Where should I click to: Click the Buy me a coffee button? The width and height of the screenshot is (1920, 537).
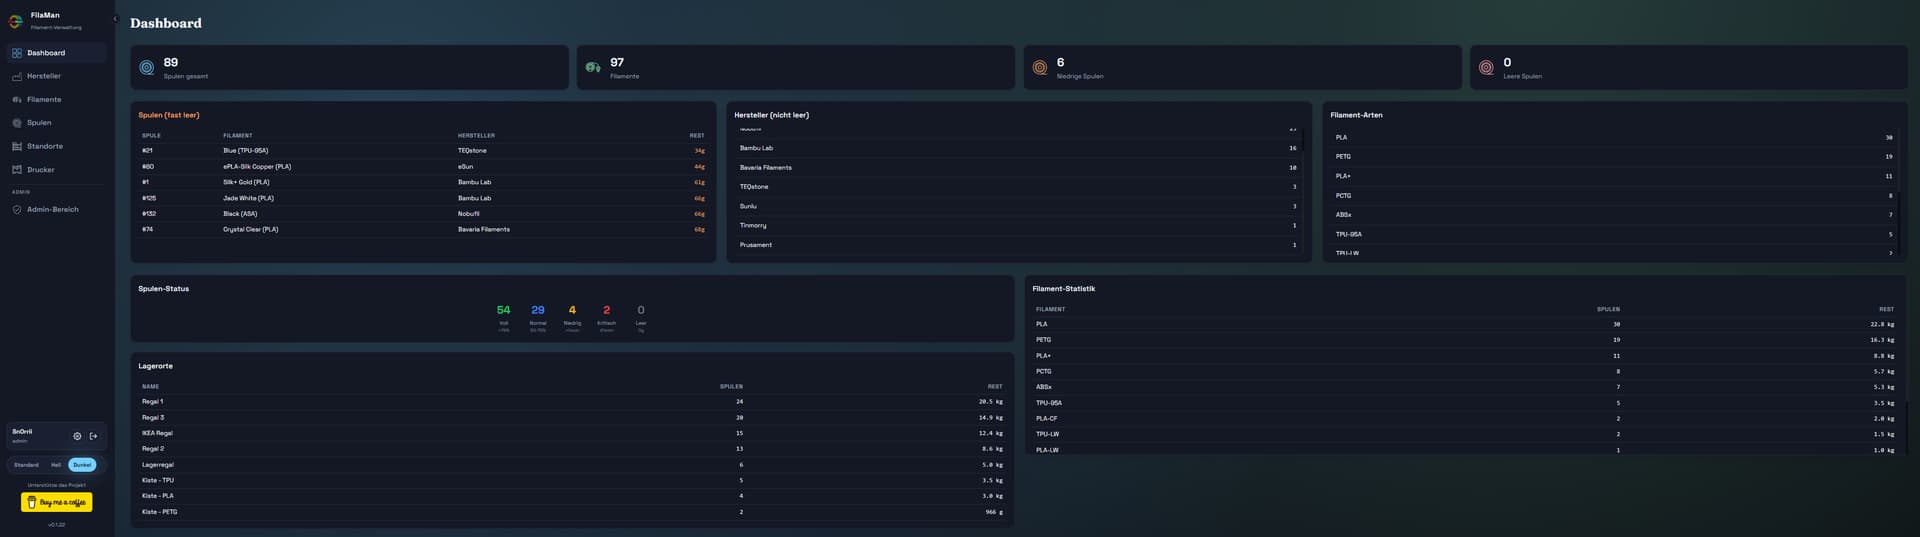pos(57,502)
